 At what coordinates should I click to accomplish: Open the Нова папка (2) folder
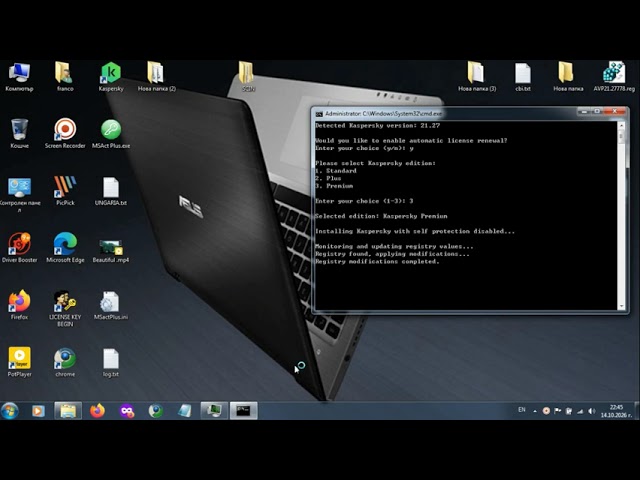coord(156,77)
